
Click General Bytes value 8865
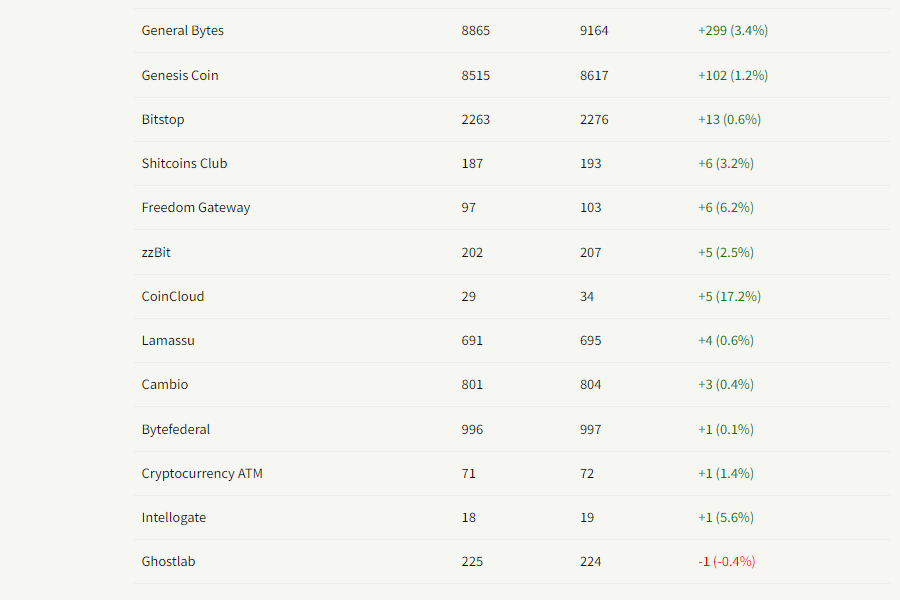click(x=476, y=30)
